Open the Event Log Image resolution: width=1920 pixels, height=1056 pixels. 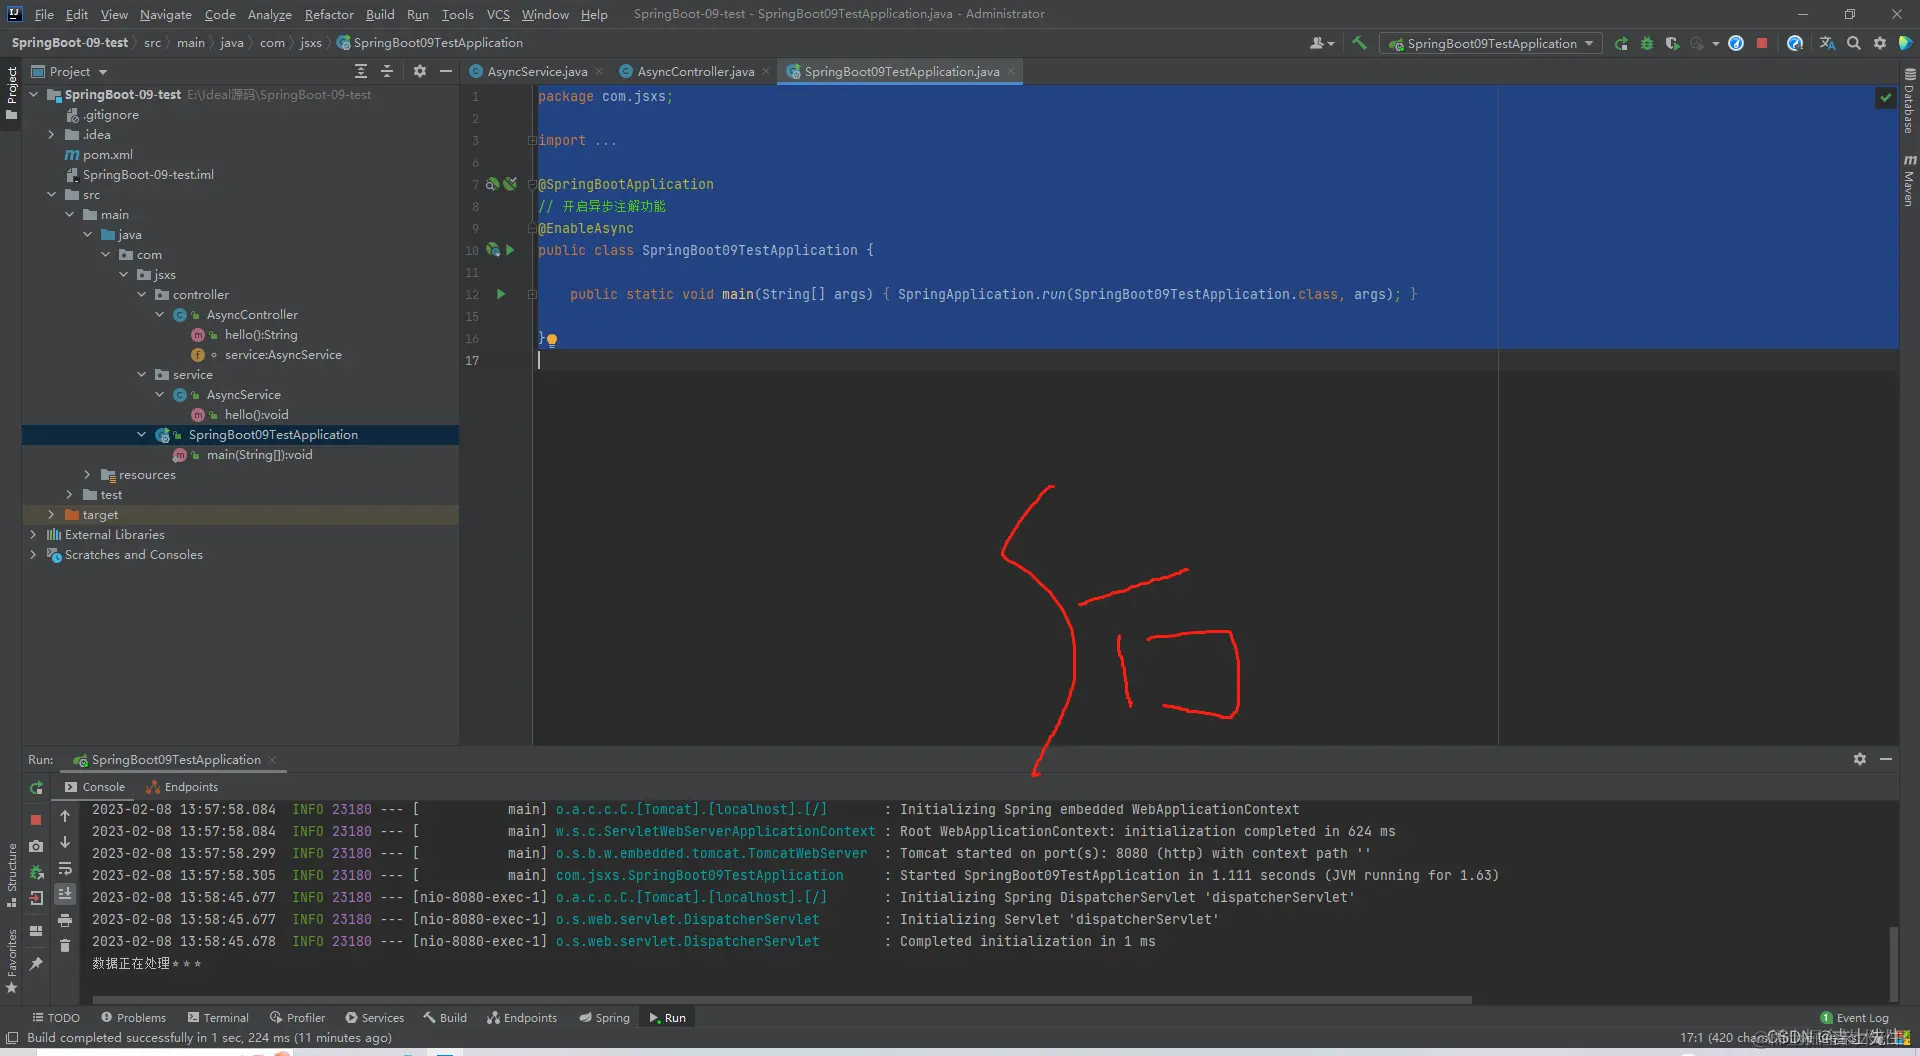[1855, 1018]
